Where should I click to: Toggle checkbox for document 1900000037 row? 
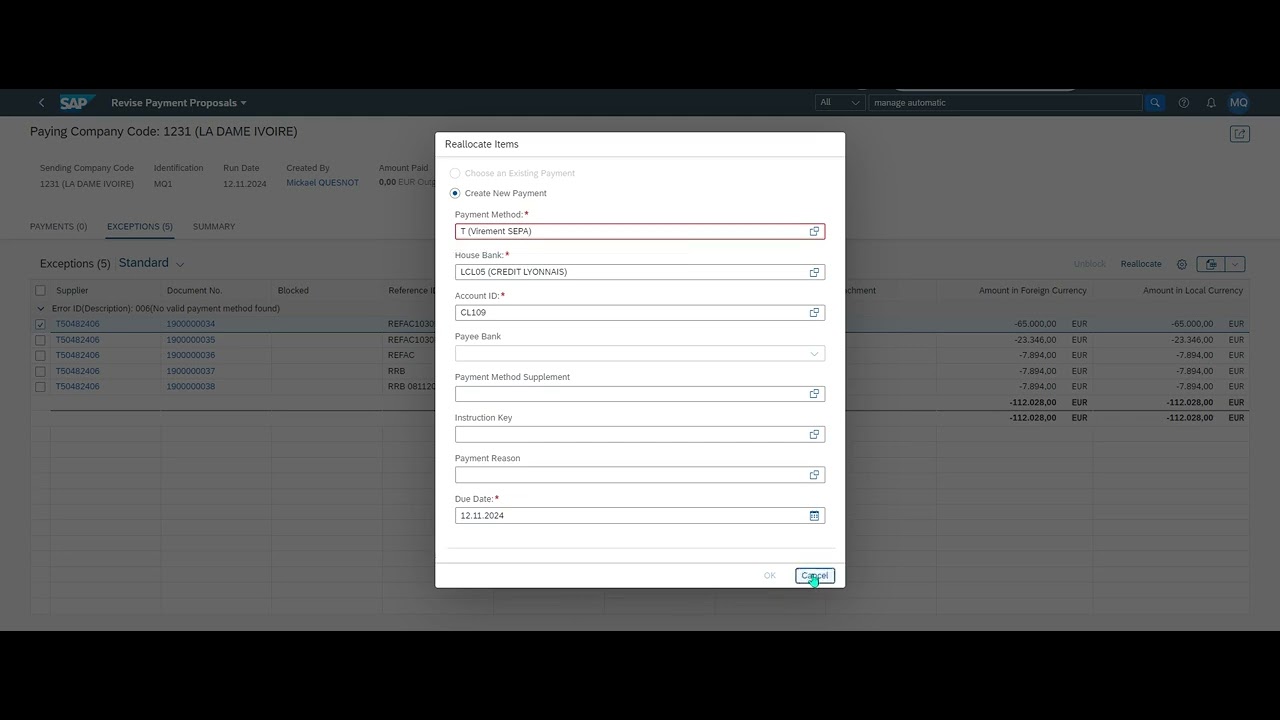point(40,371)
